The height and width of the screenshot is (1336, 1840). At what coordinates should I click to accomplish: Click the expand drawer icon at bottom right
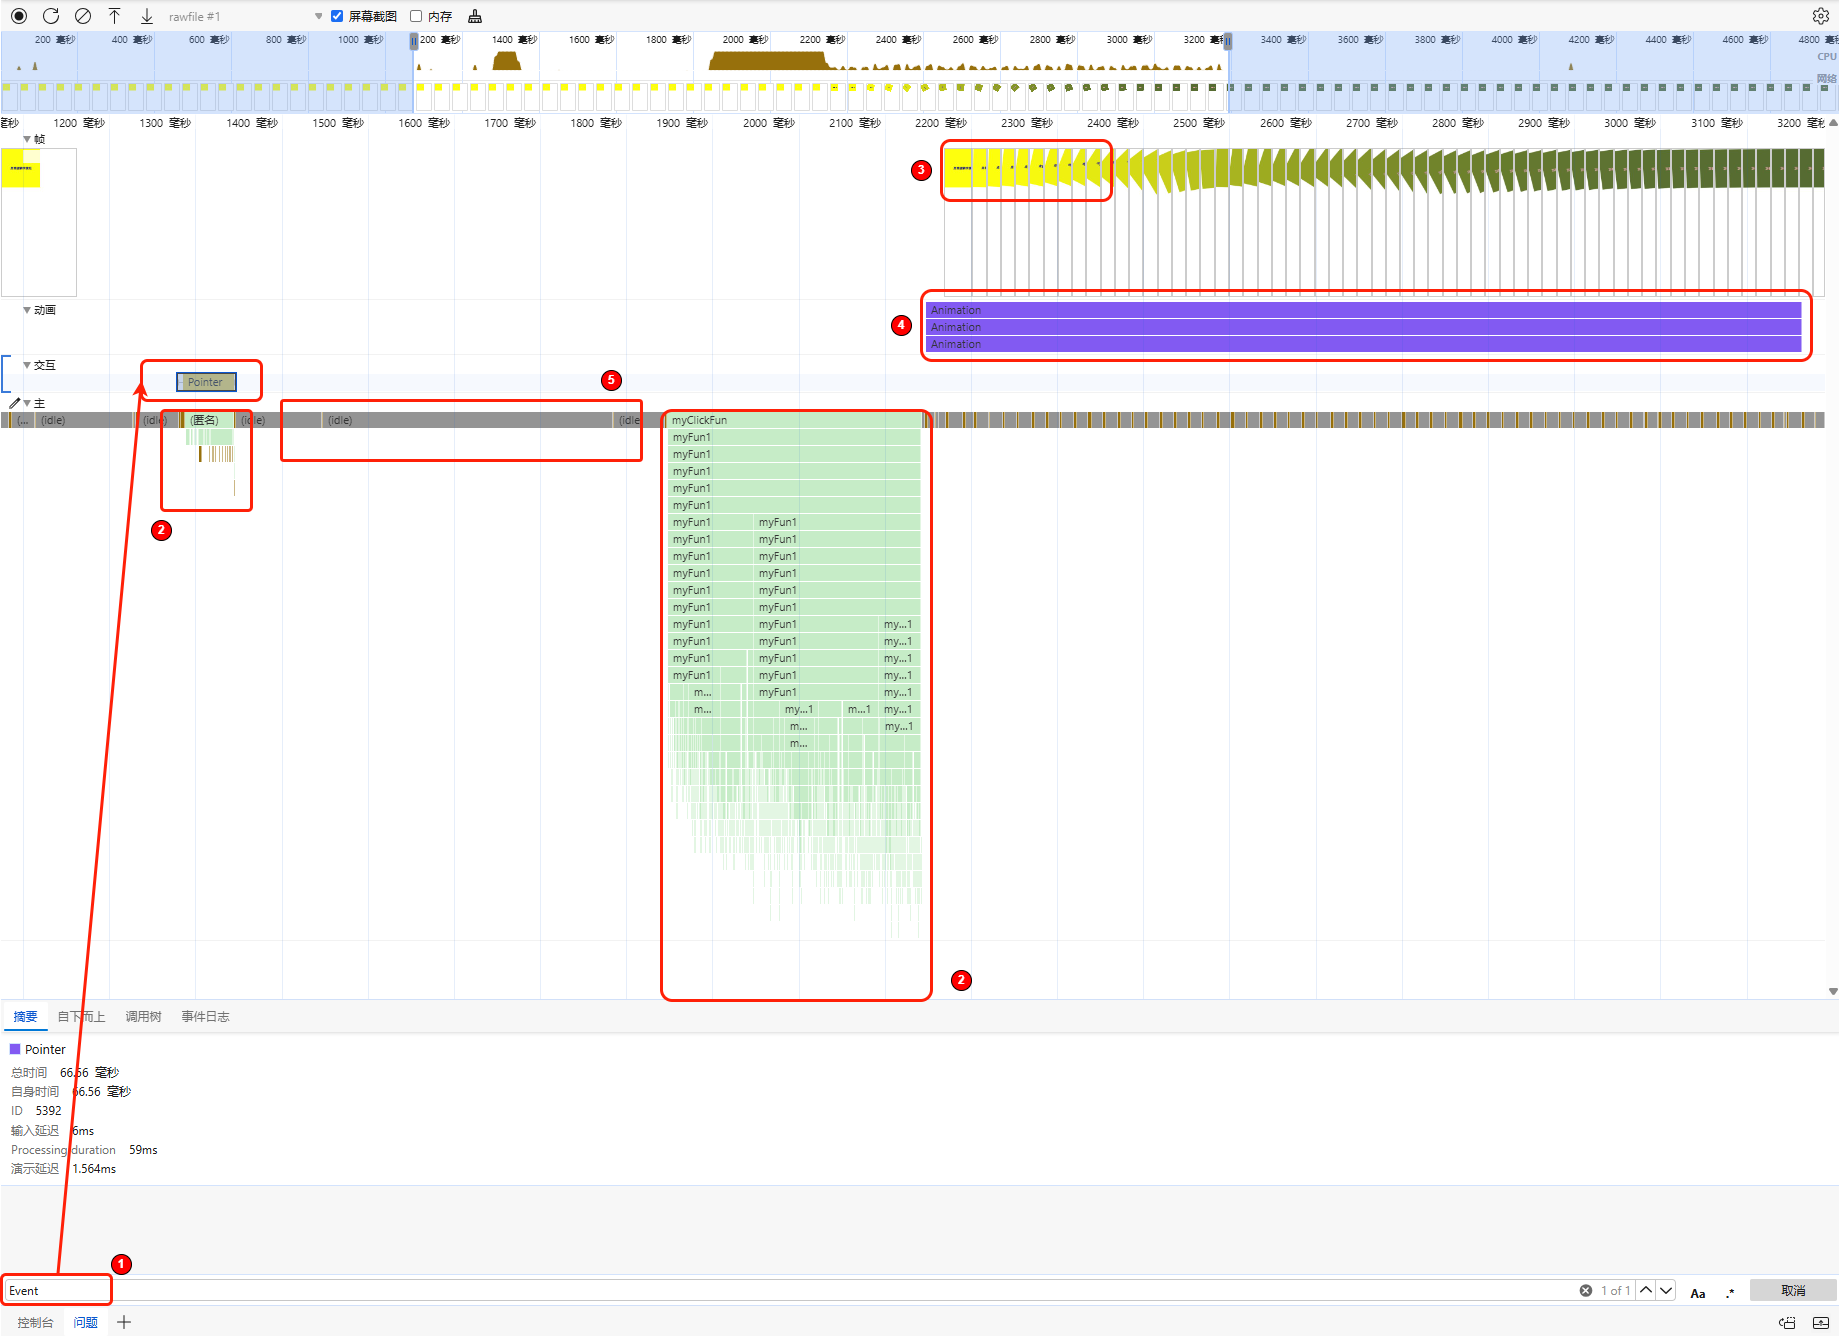coord(1821,1322)
